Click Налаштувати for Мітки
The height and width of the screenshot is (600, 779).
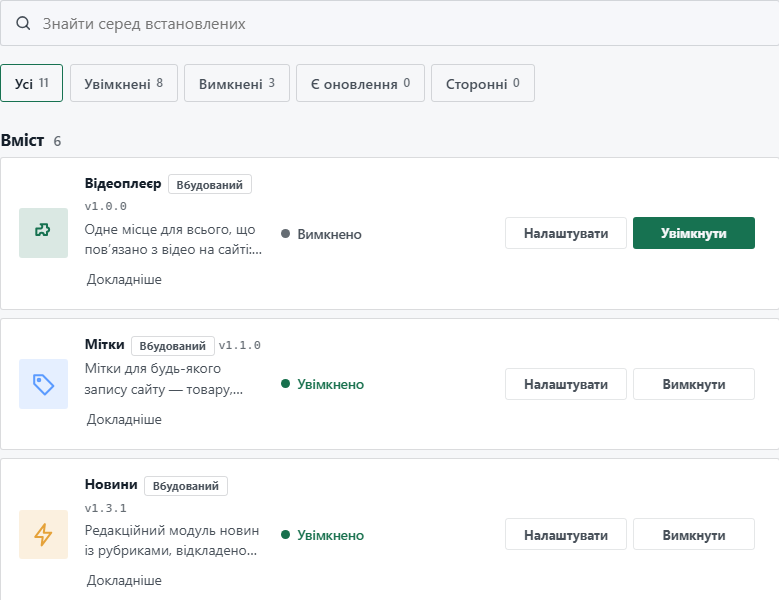tap(566, 384)
